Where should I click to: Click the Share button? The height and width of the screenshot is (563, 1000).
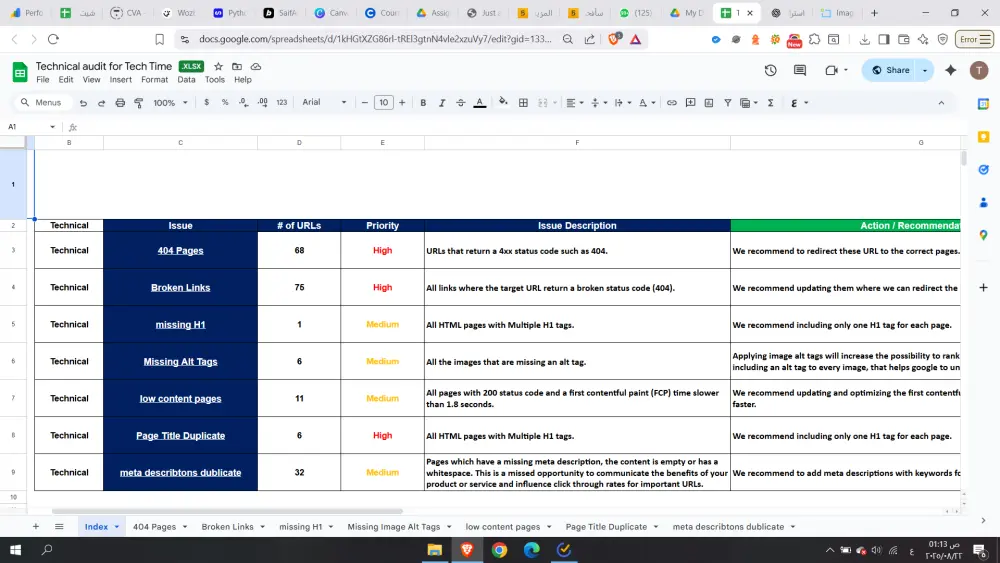(890, 70)
